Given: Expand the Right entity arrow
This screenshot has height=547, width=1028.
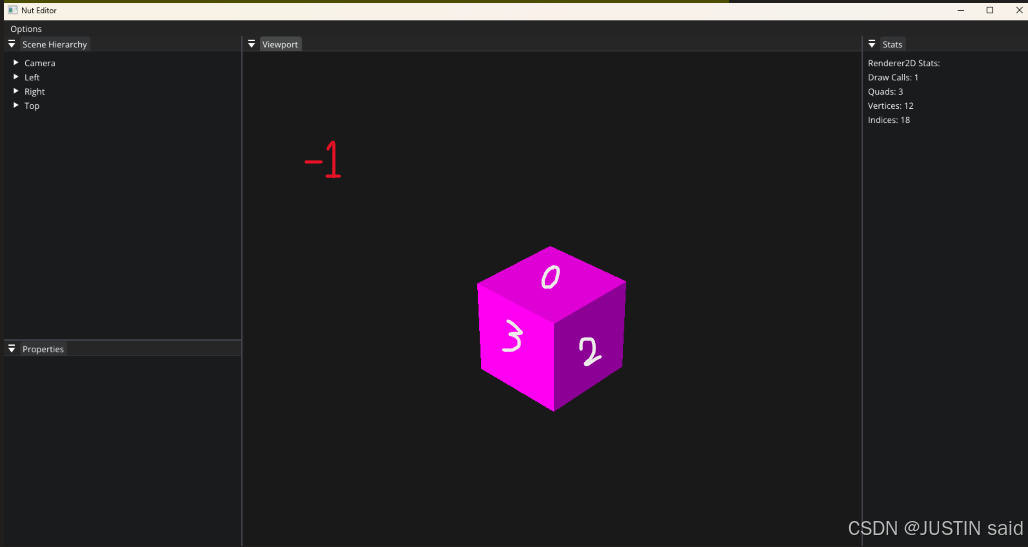Looking at the screenshot, I should pyautogui.click(x=16, y=91).
